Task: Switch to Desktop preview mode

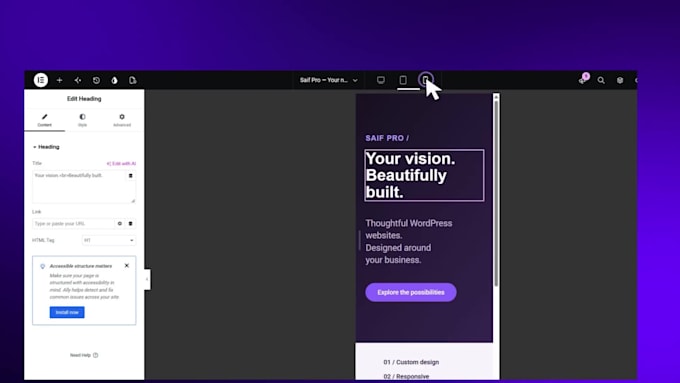Action: tap(381, 80)
